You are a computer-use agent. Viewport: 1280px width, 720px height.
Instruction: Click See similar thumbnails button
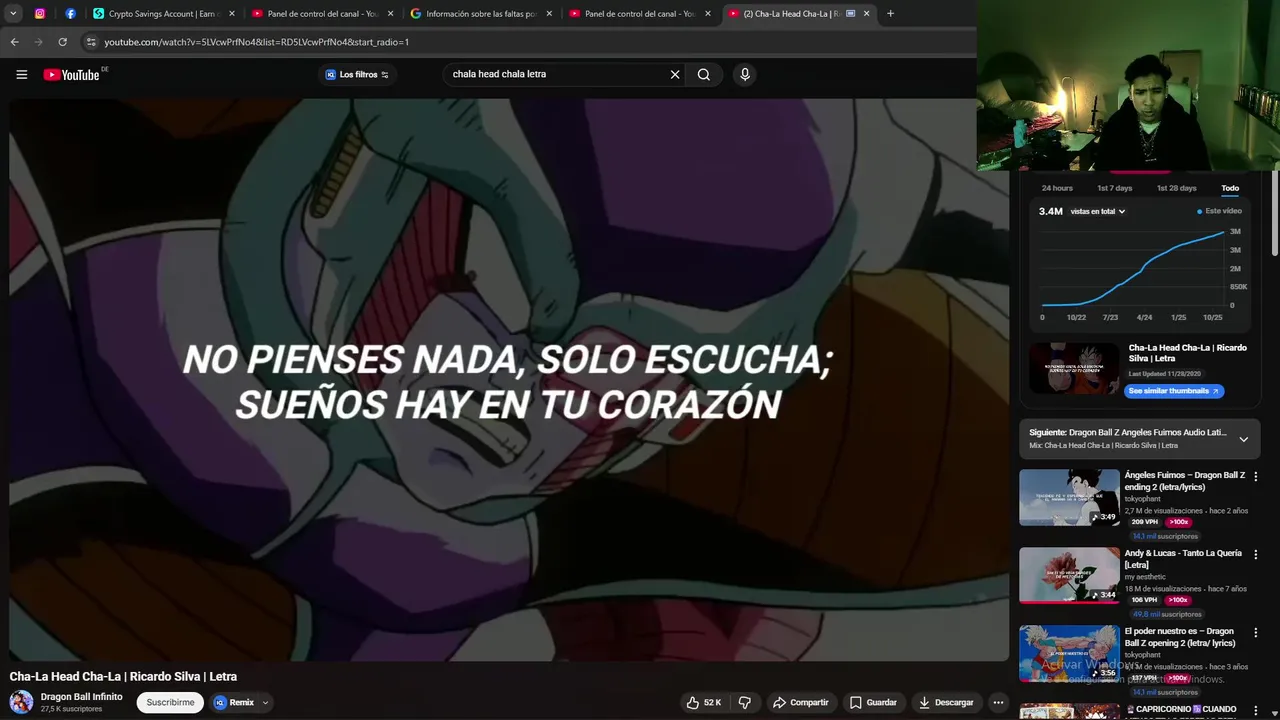1174,391
